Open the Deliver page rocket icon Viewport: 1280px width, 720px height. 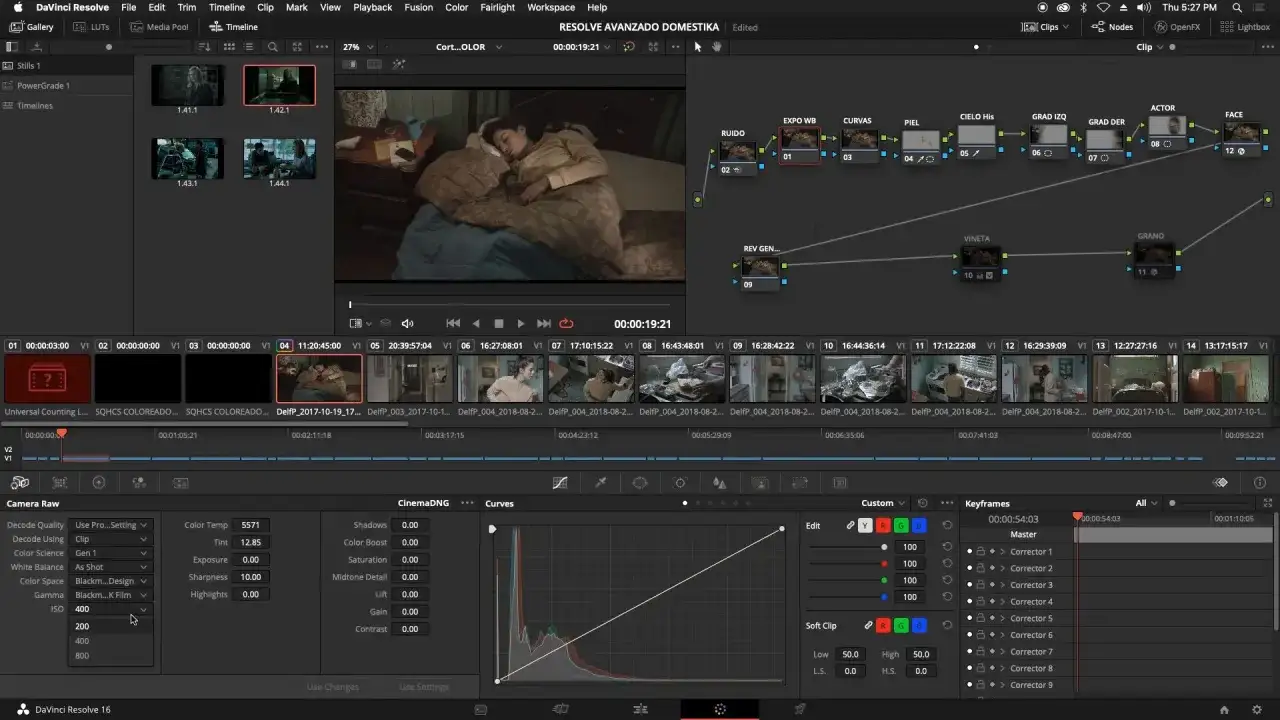[800, 709]
